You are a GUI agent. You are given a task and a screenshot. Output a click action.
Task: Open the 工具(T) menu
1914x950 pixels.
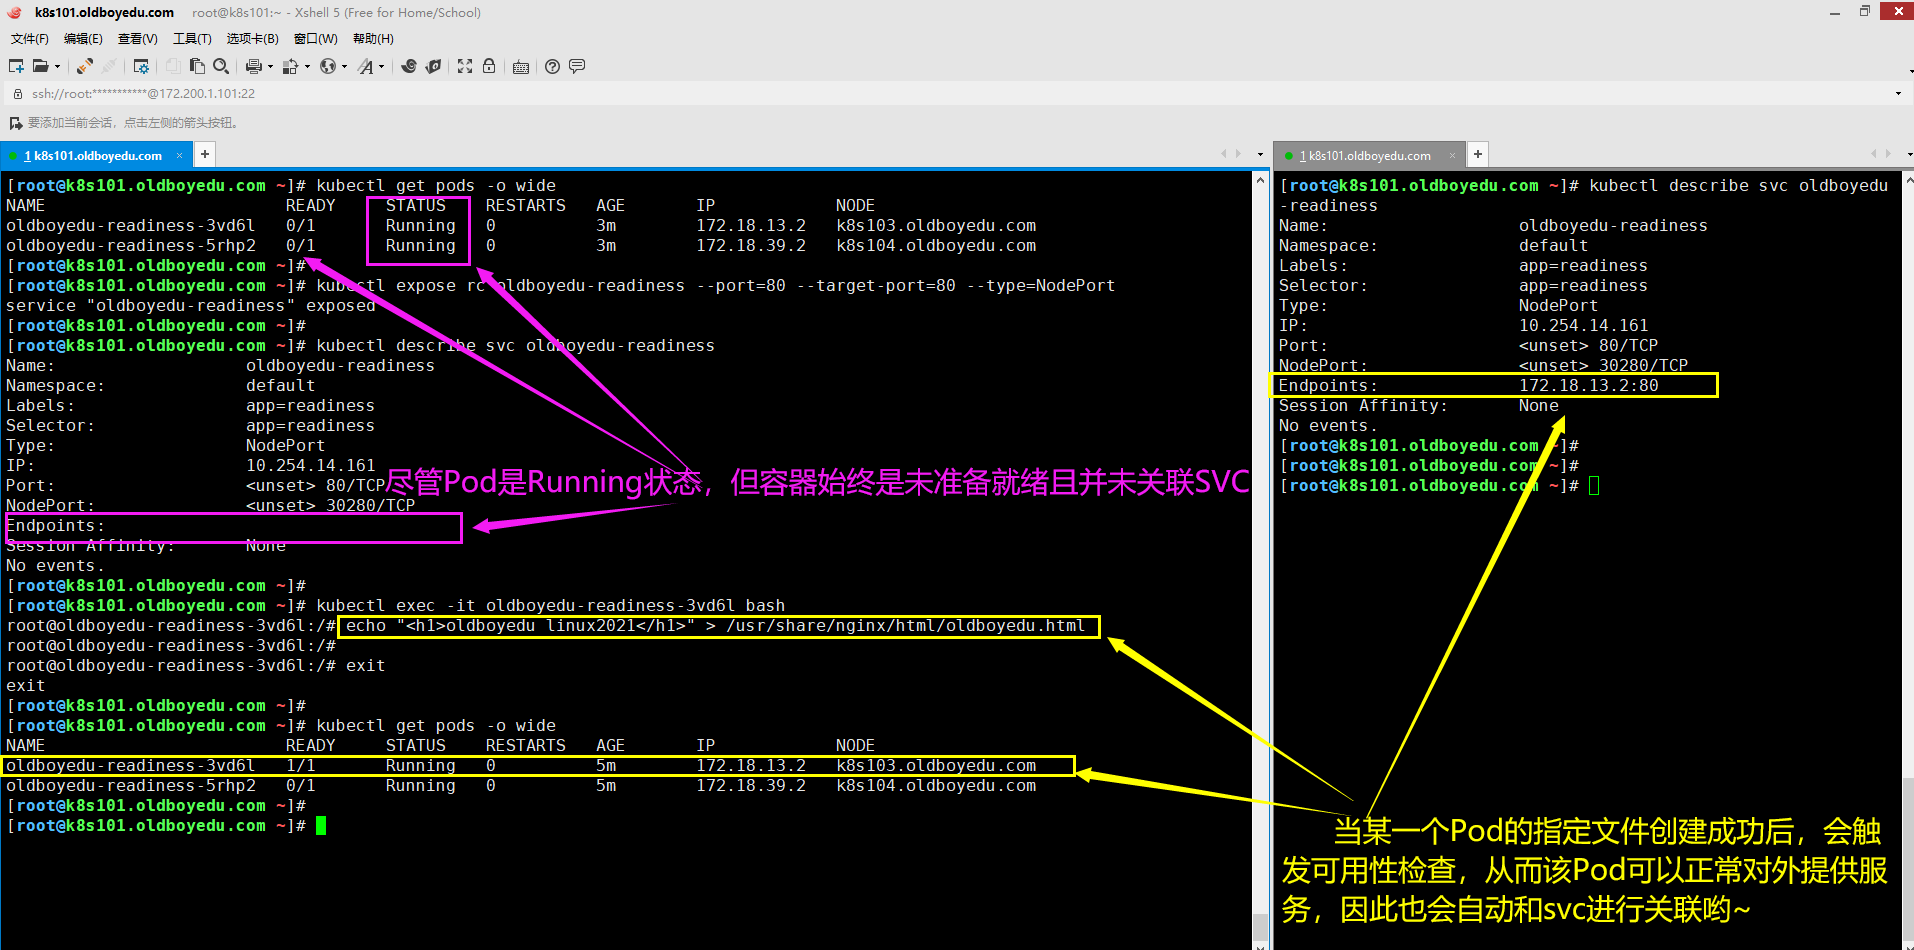(192, 39)
